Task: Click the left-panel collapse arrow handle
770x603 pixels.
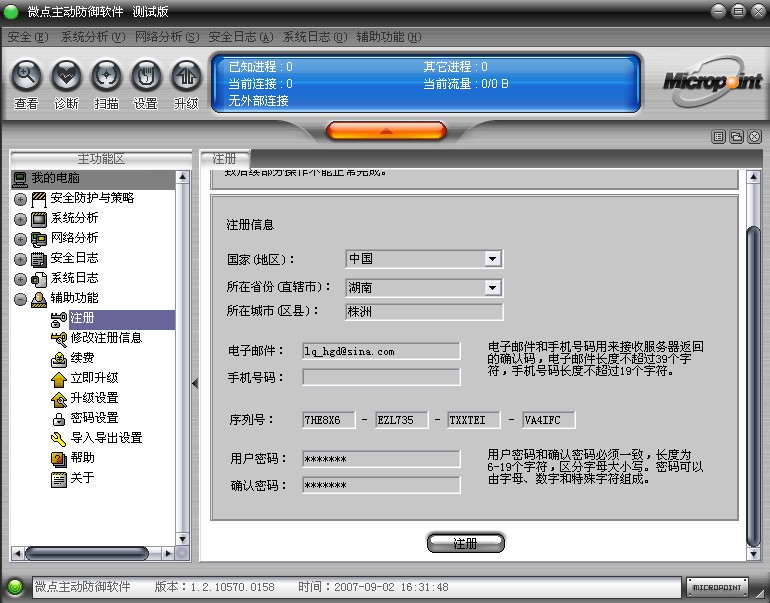Action: point(195,383)
